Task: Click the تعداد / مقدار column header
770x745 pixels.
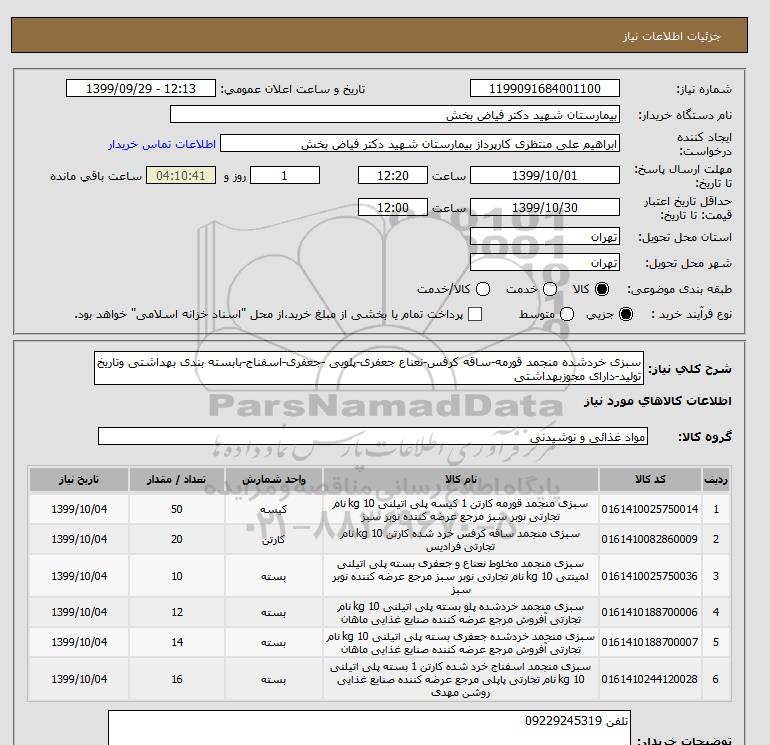Action: pos(177,479)
